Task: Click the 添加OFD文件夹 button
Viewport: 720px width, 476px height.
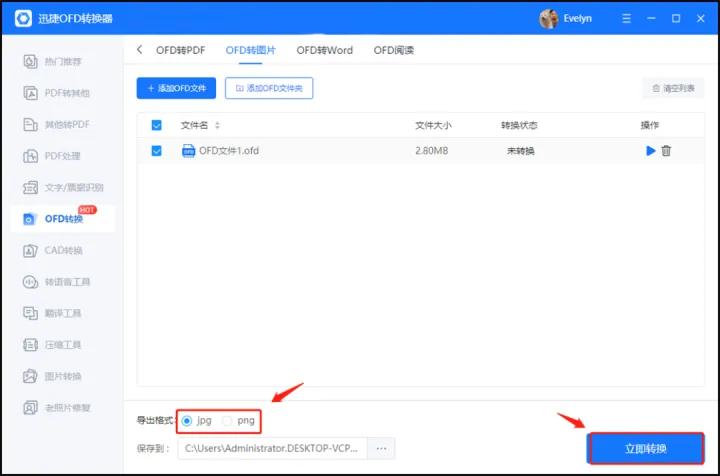Action: pyautogui.click(x=269, y=88)
